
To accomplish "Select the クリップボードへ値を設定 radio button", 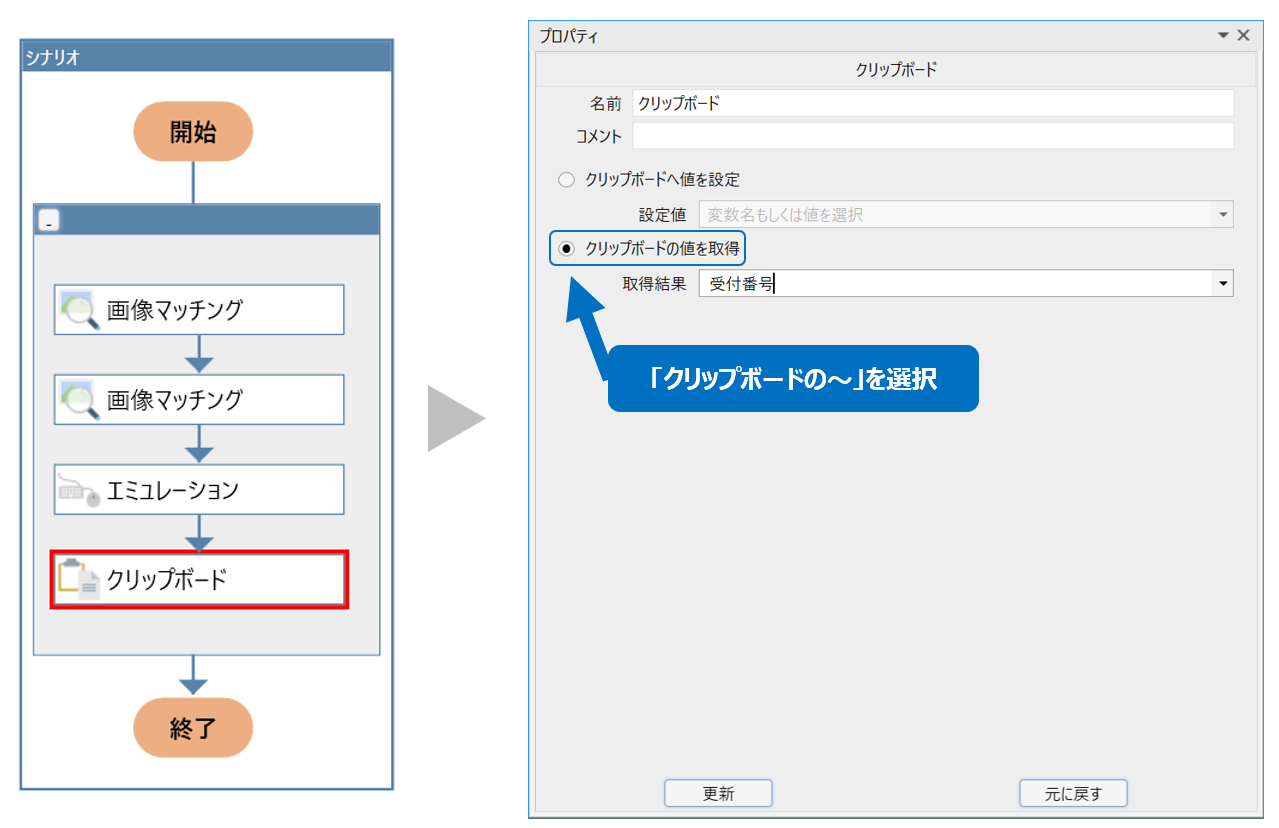I will [567, 180].
